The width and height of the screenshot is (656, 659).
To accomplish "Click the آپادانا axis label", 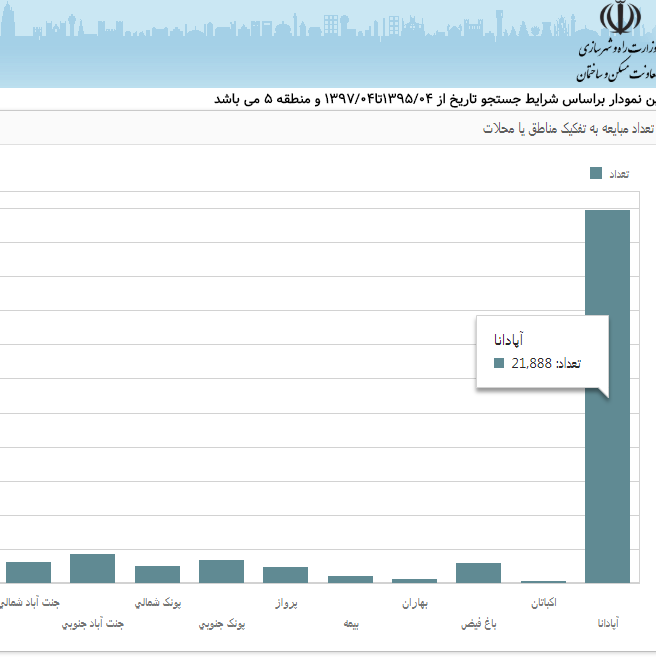I will (607, 623).
